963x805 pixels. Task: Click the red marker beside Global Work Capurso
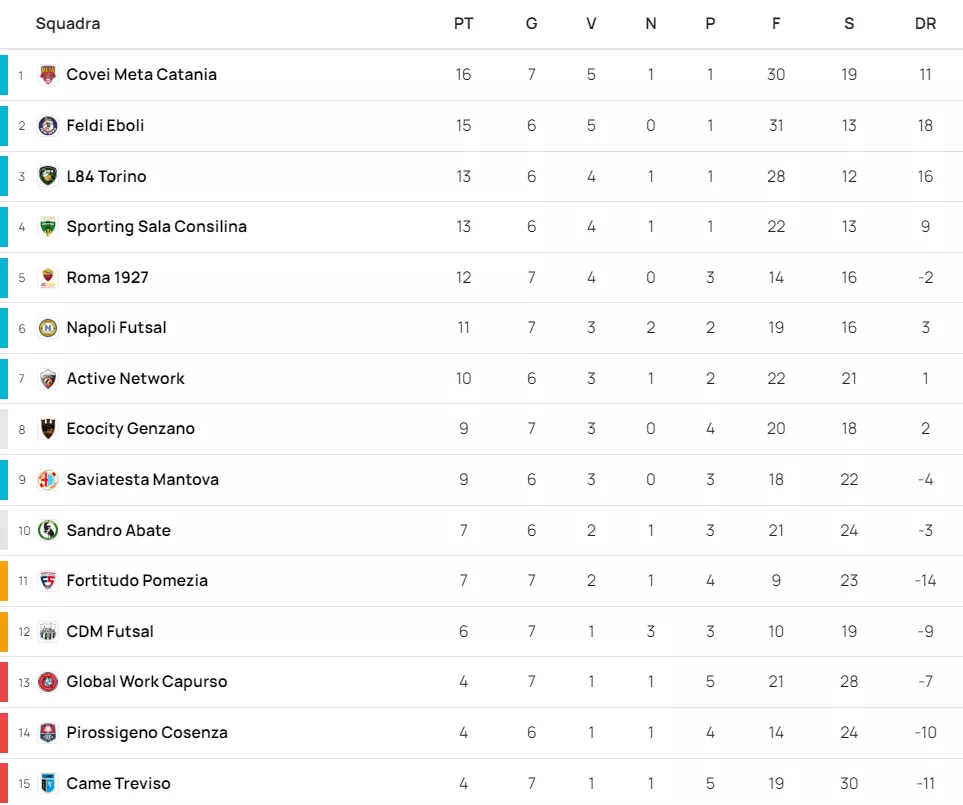[4, 682]
